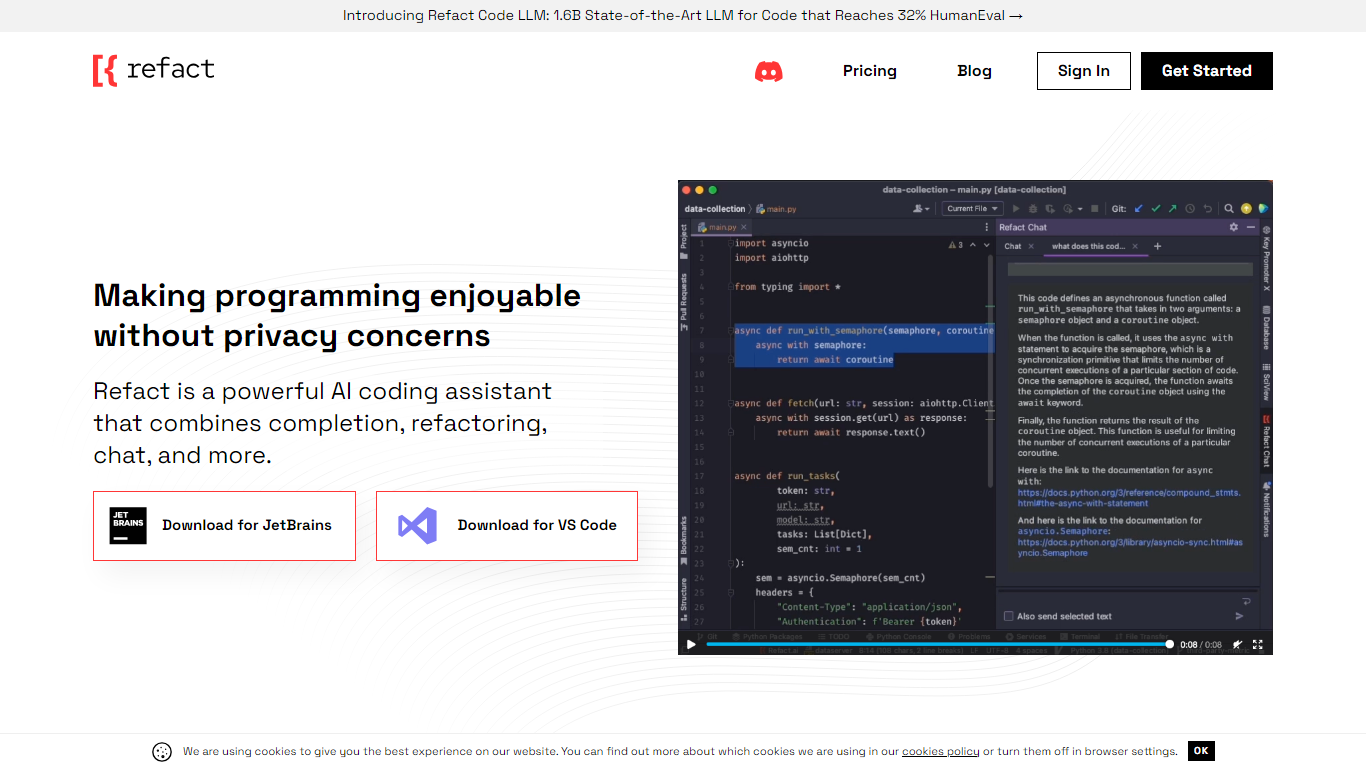
Task: Open the Current File run configuration dropdown
Action: [973, 209]
